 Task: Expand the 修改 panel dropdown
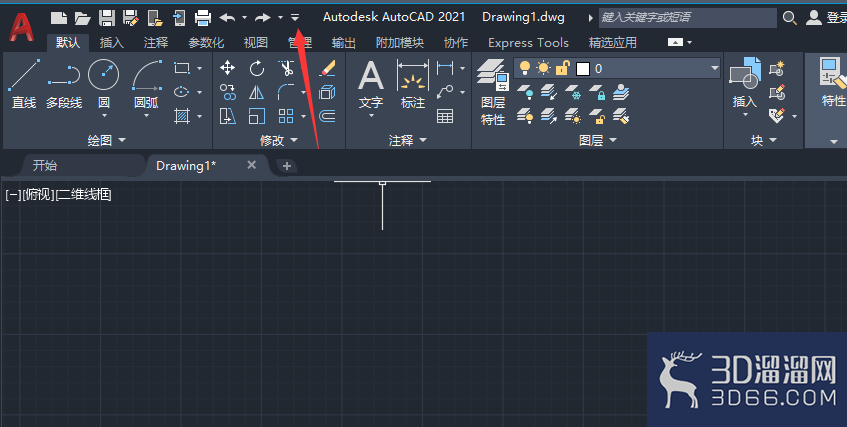(x=279, y=141)
